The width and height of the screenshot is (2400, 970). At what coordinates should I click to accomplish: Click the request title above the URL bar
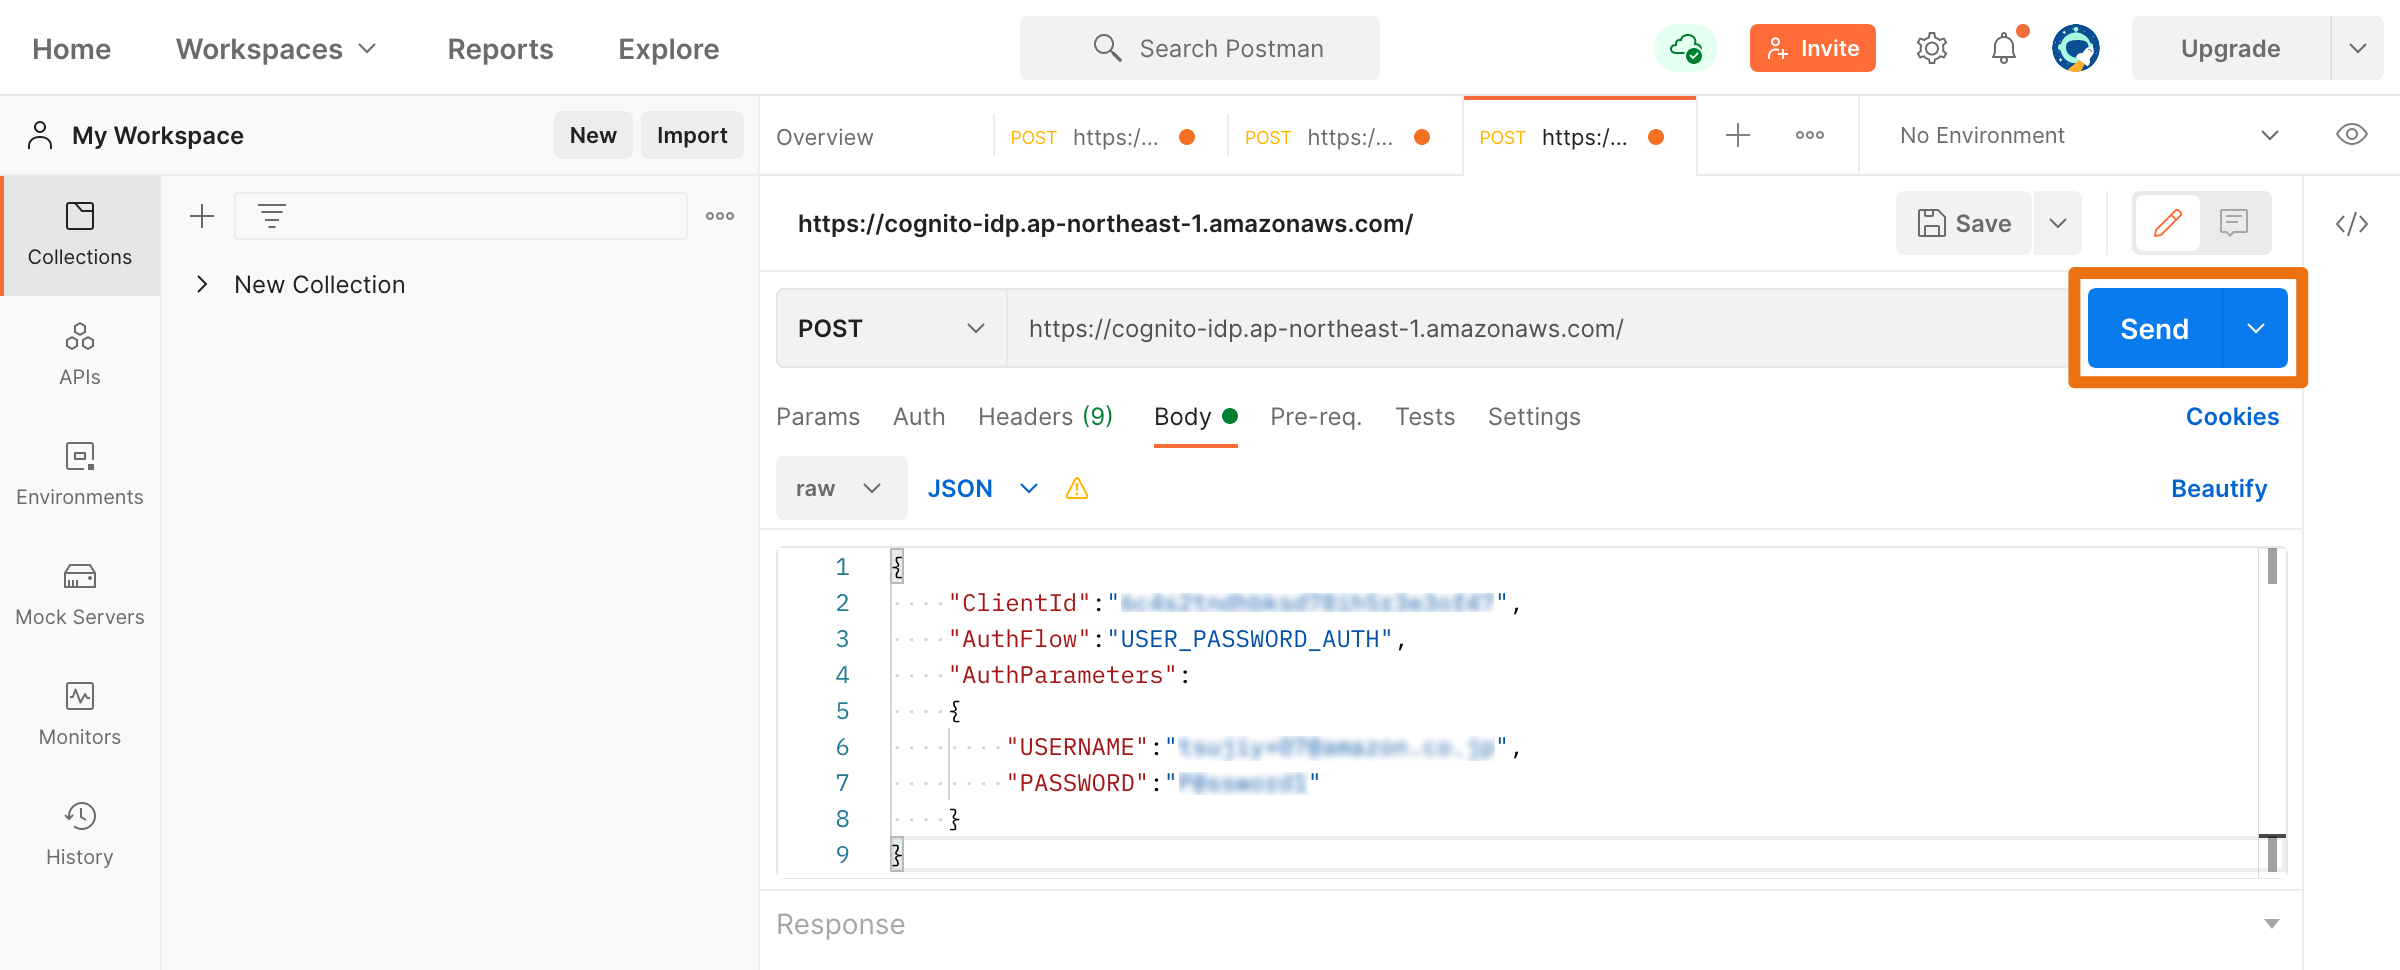tap(1105, 223)
